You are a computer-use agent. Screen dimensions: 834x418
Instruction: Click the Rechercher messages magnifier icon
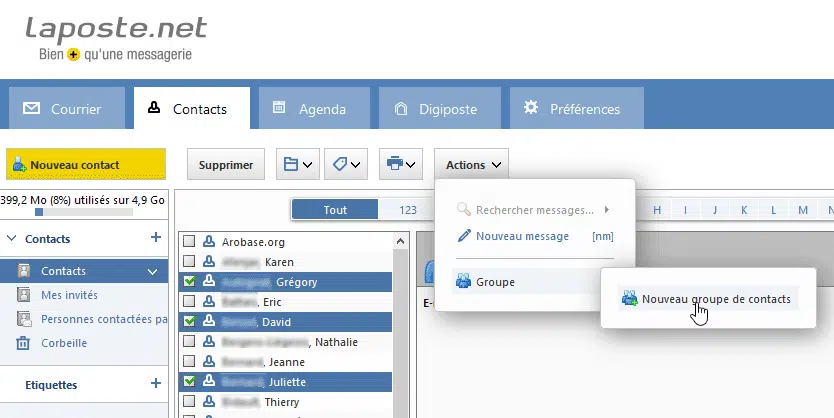tap(464, 210)
